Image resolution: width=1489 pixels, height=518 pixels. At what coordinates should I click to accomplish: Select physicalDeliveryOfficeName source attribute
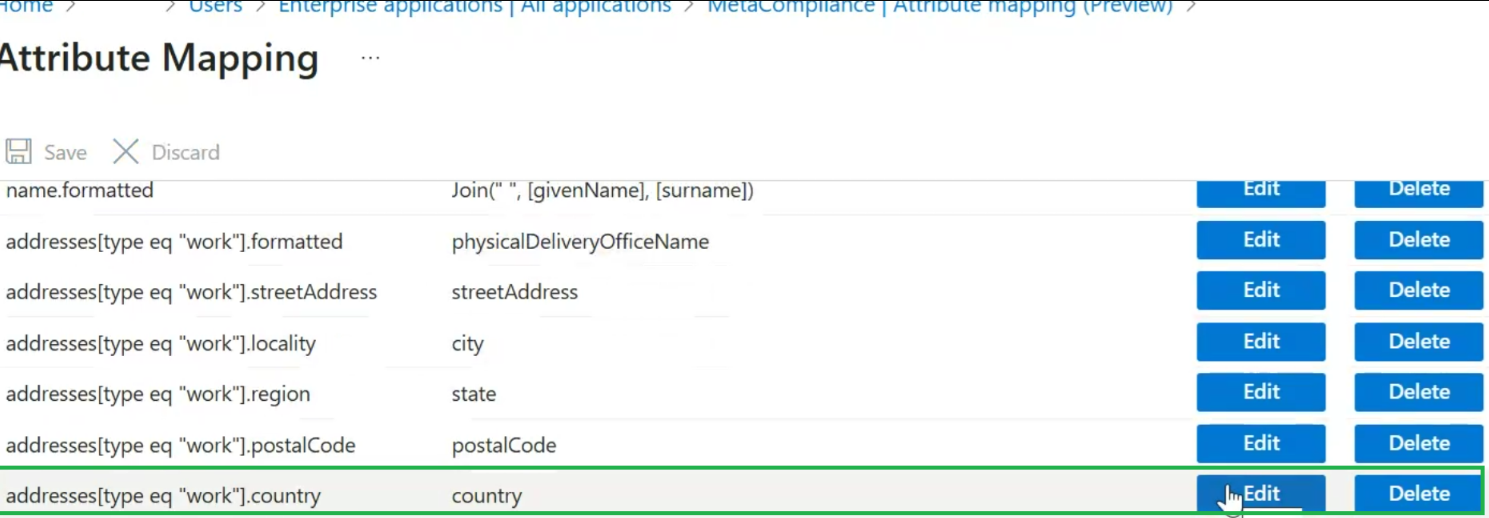coord(580,242)
